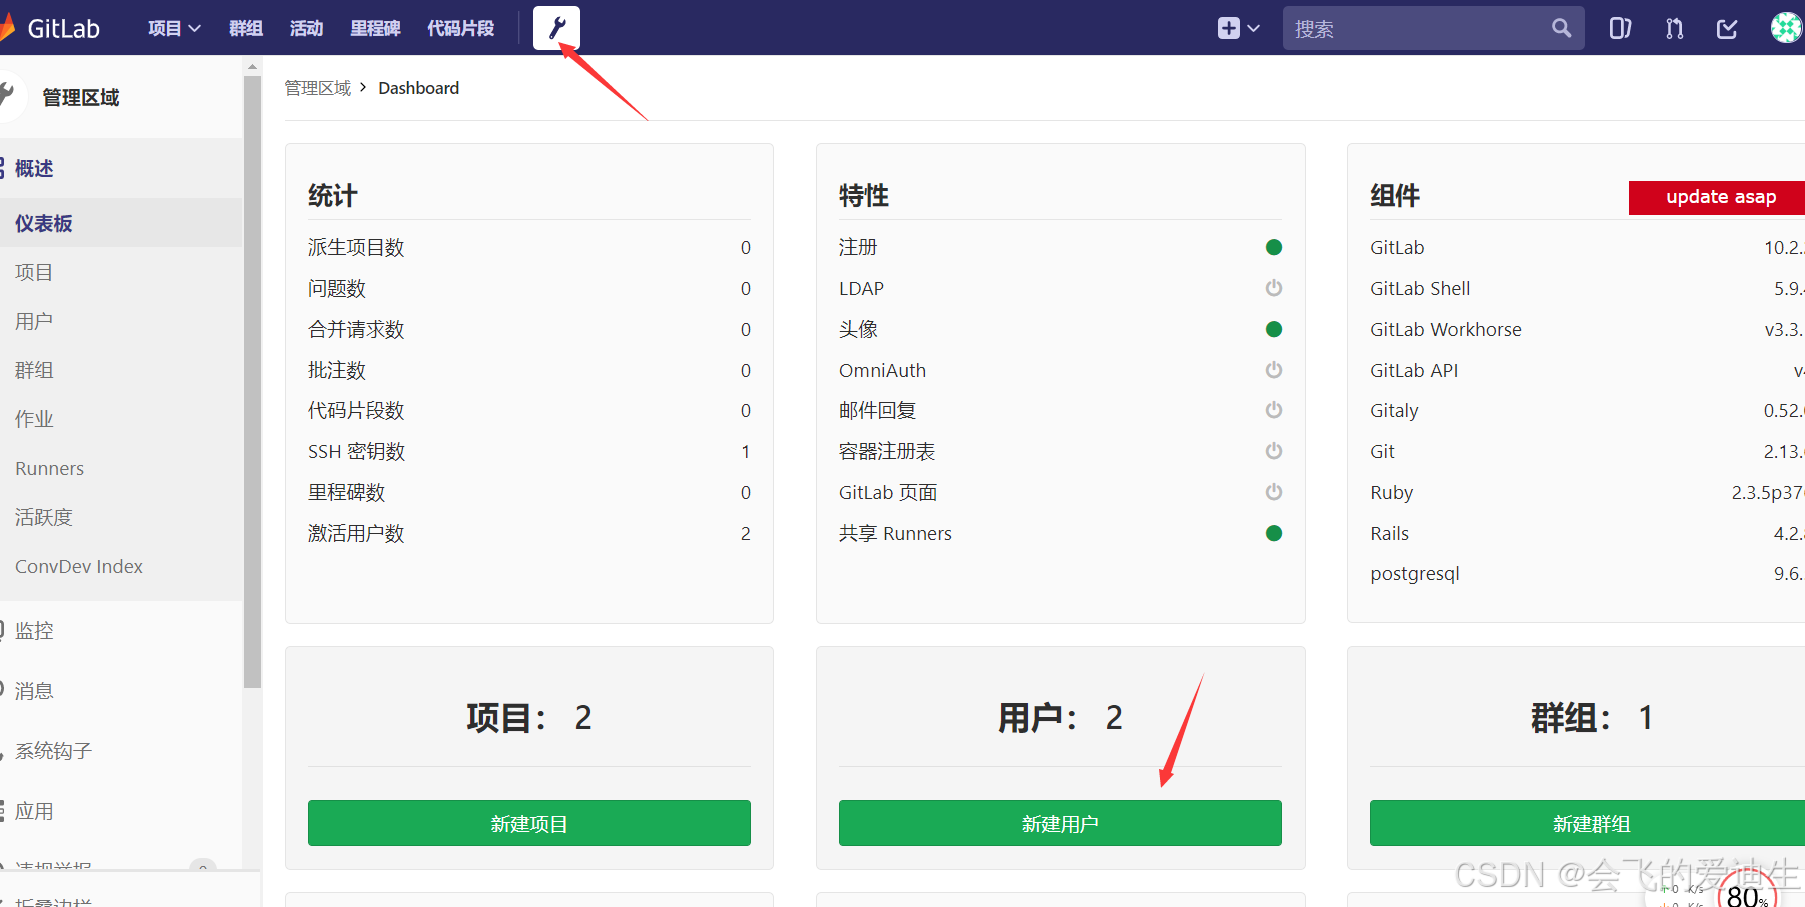Click the sidebar vertical scrollbar
The image size is (1805, 907).
pyautogui.click(x=252, y=380)
